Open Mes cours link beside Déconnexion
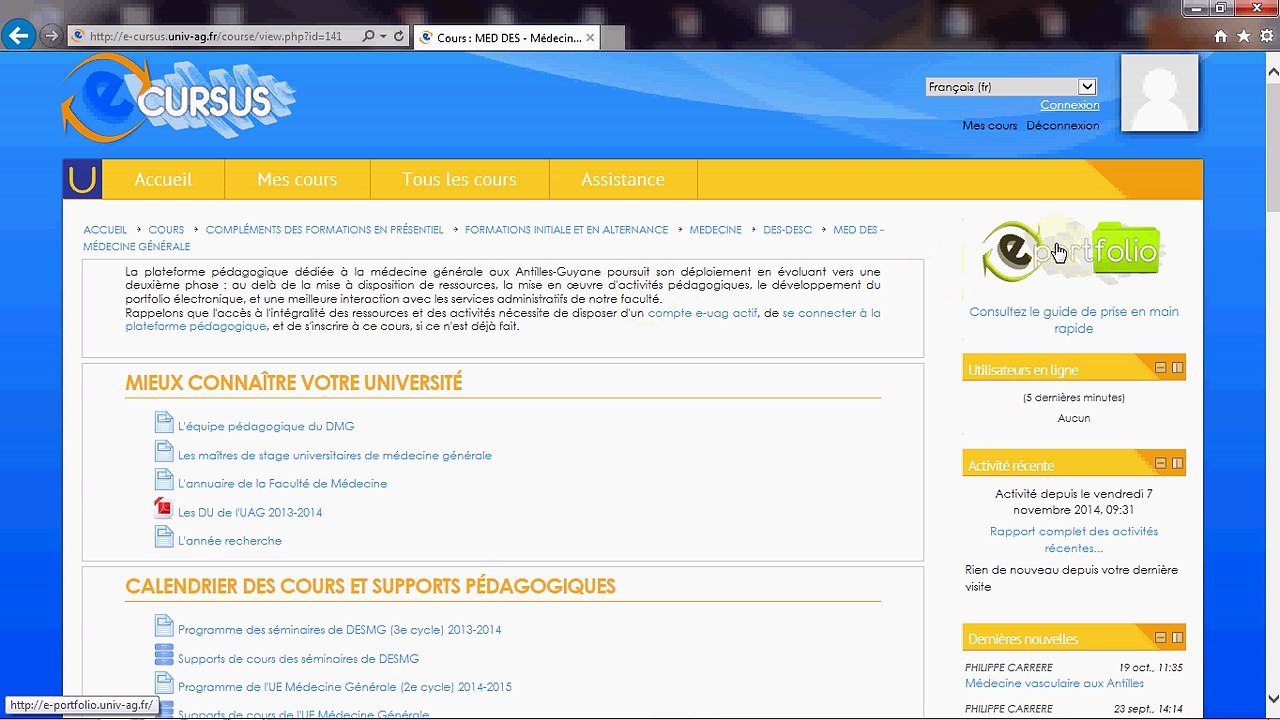Viewport: 1280px width, 720px height. click(990, 126)
